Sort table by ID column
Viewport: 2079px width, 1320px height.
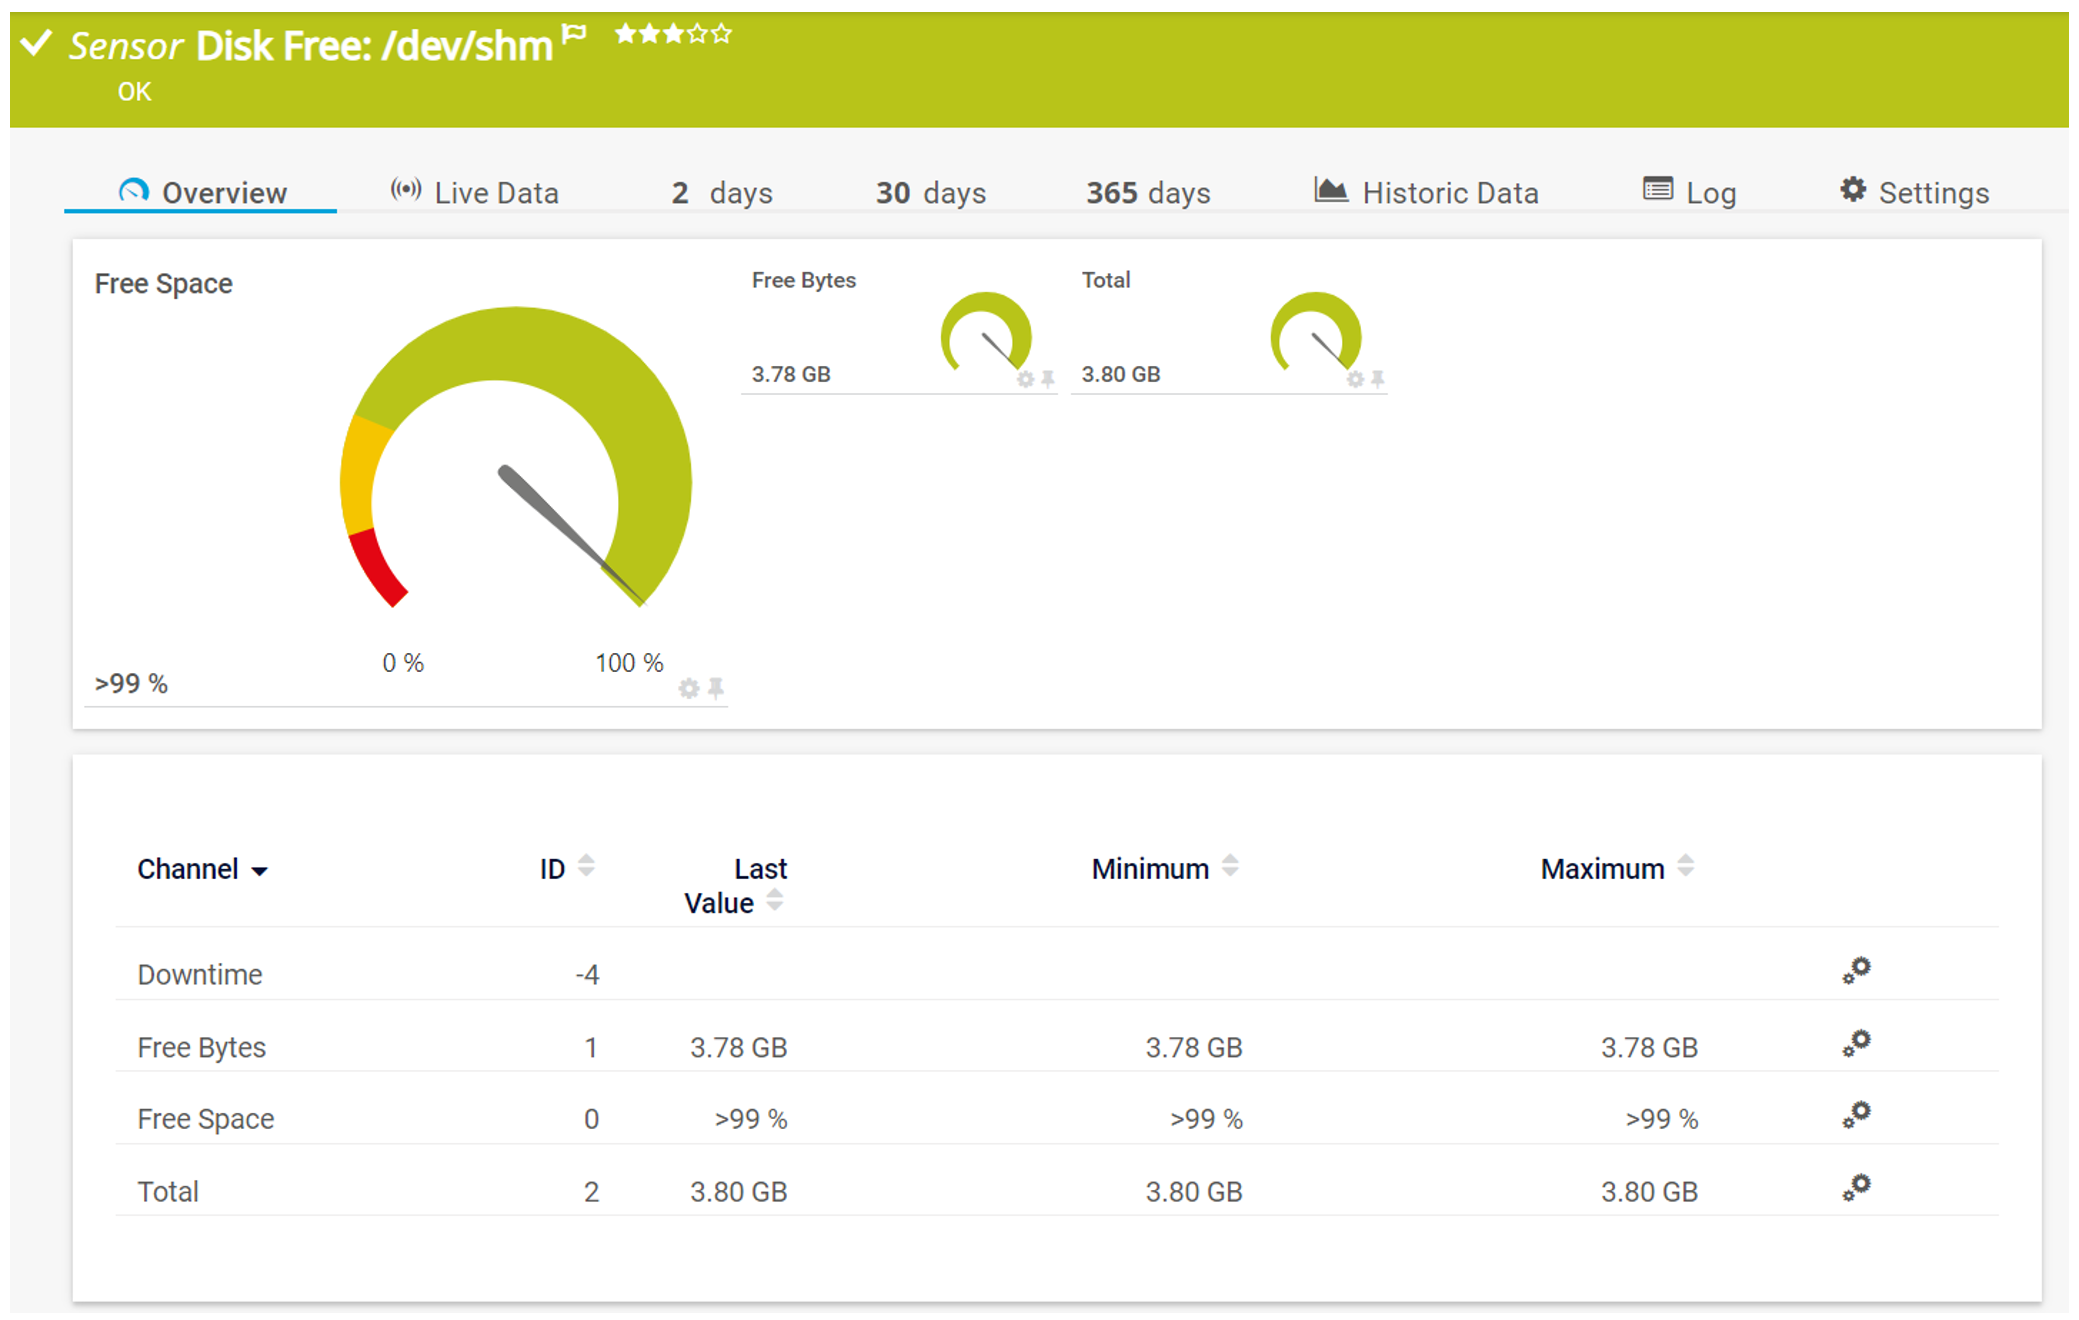[586, 866]
